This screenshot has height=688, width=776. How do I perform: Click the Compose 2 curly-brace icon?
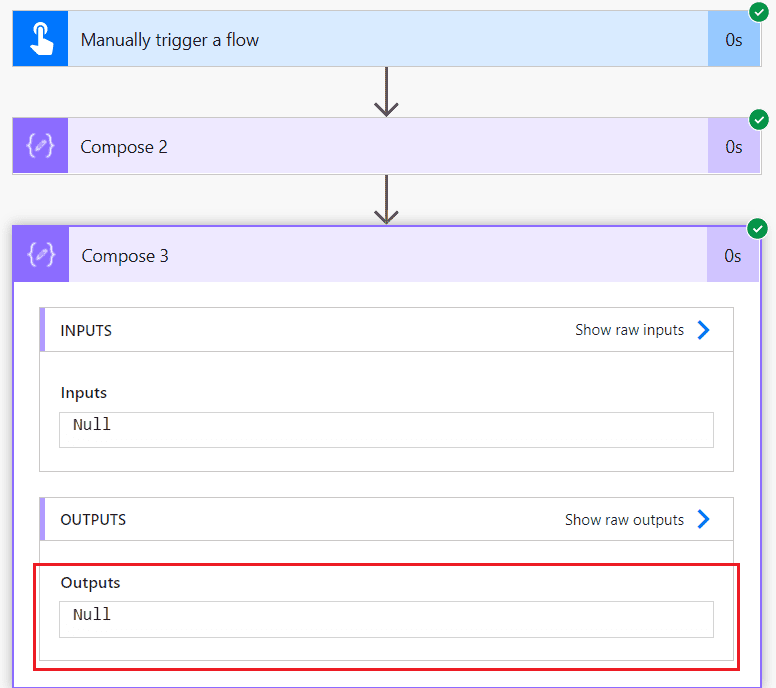coord(41,146)
